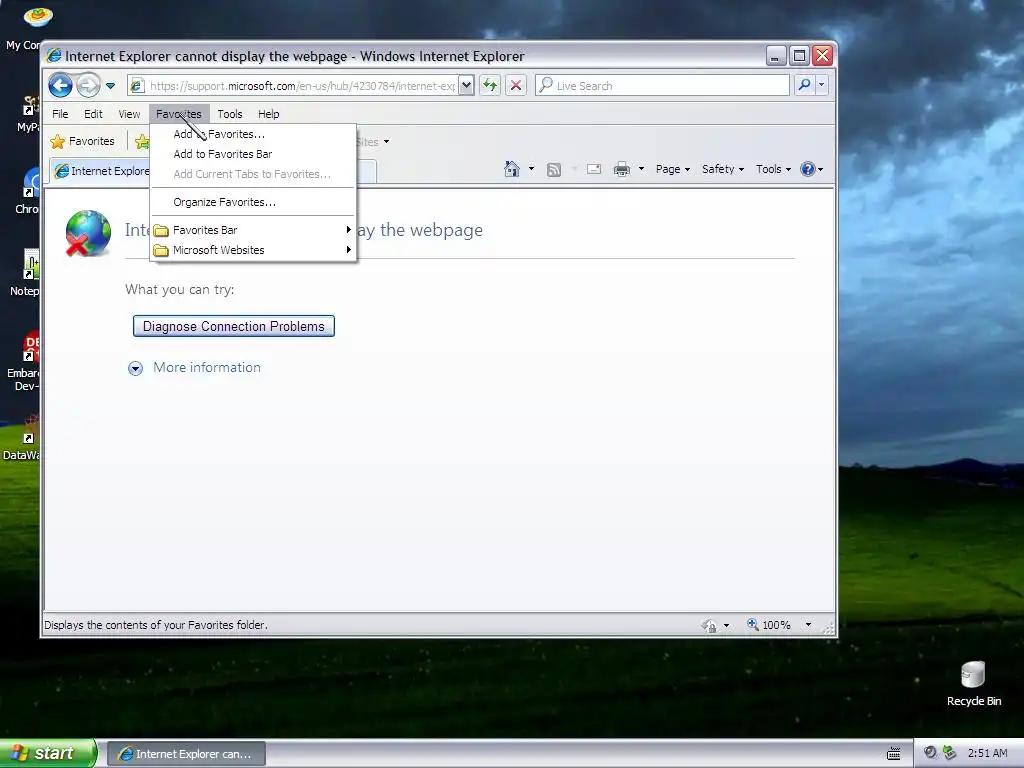1024x768 pixels.
Task: Run search with the magnifier button
Action: coord(805,86)
